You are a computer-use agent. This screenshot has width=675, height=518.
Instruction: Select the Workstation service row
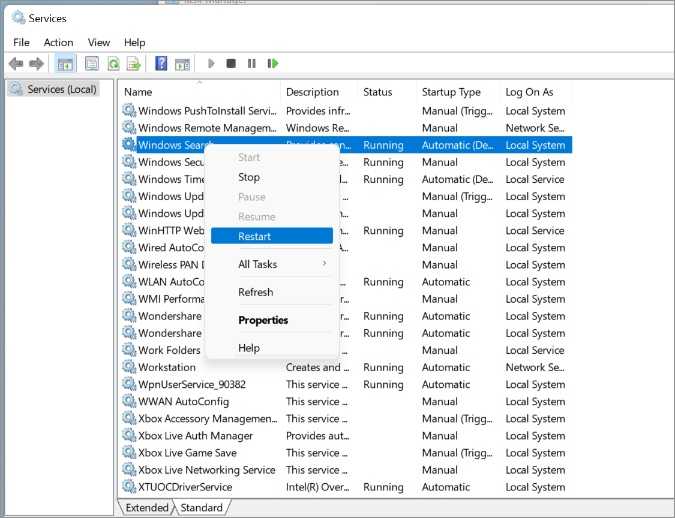(x=347, y=367)
